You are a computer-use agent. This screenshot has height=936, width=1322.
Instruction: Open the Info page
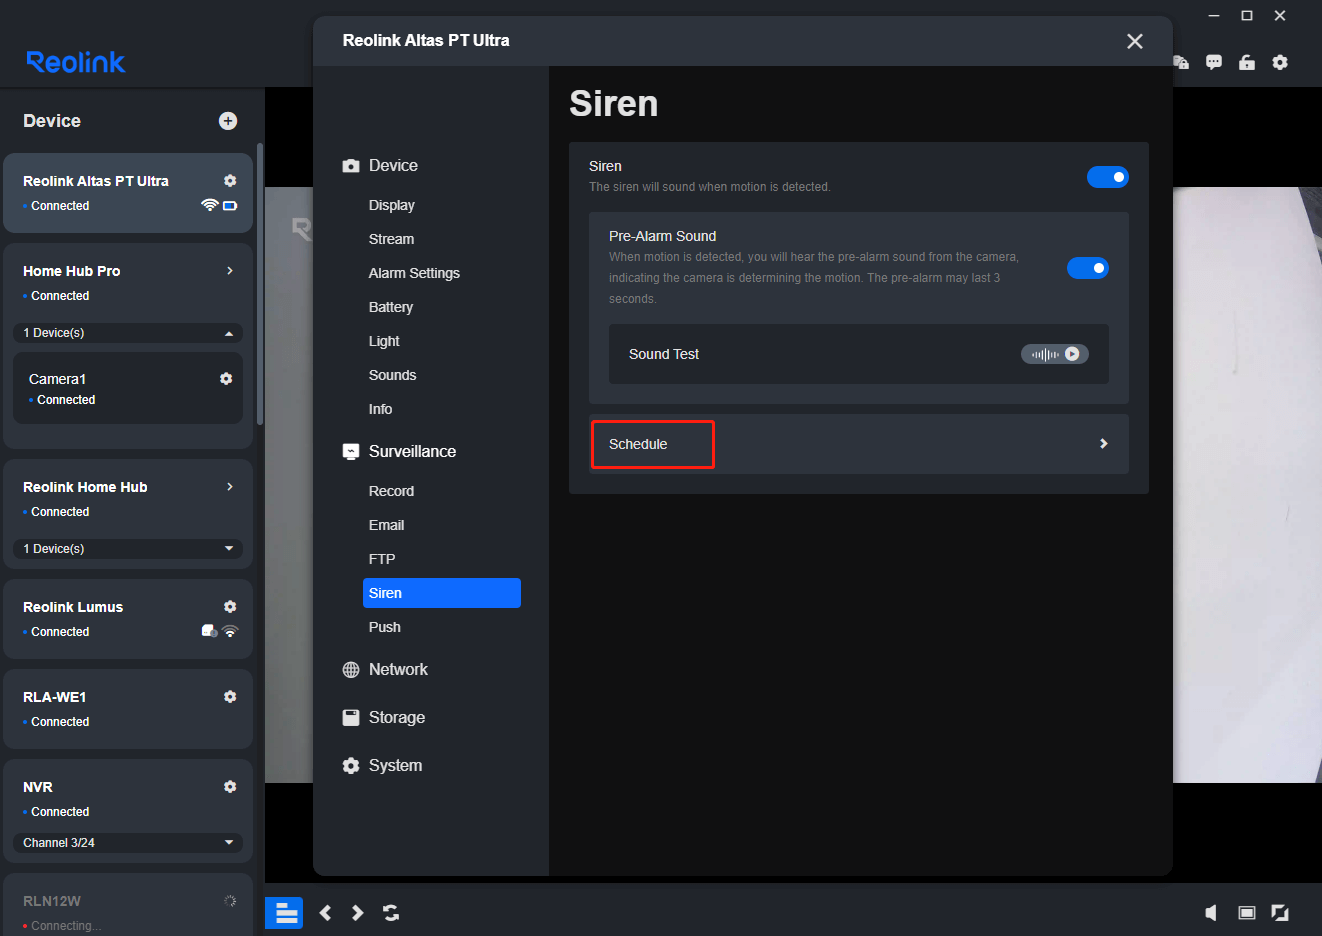point(380,409)
